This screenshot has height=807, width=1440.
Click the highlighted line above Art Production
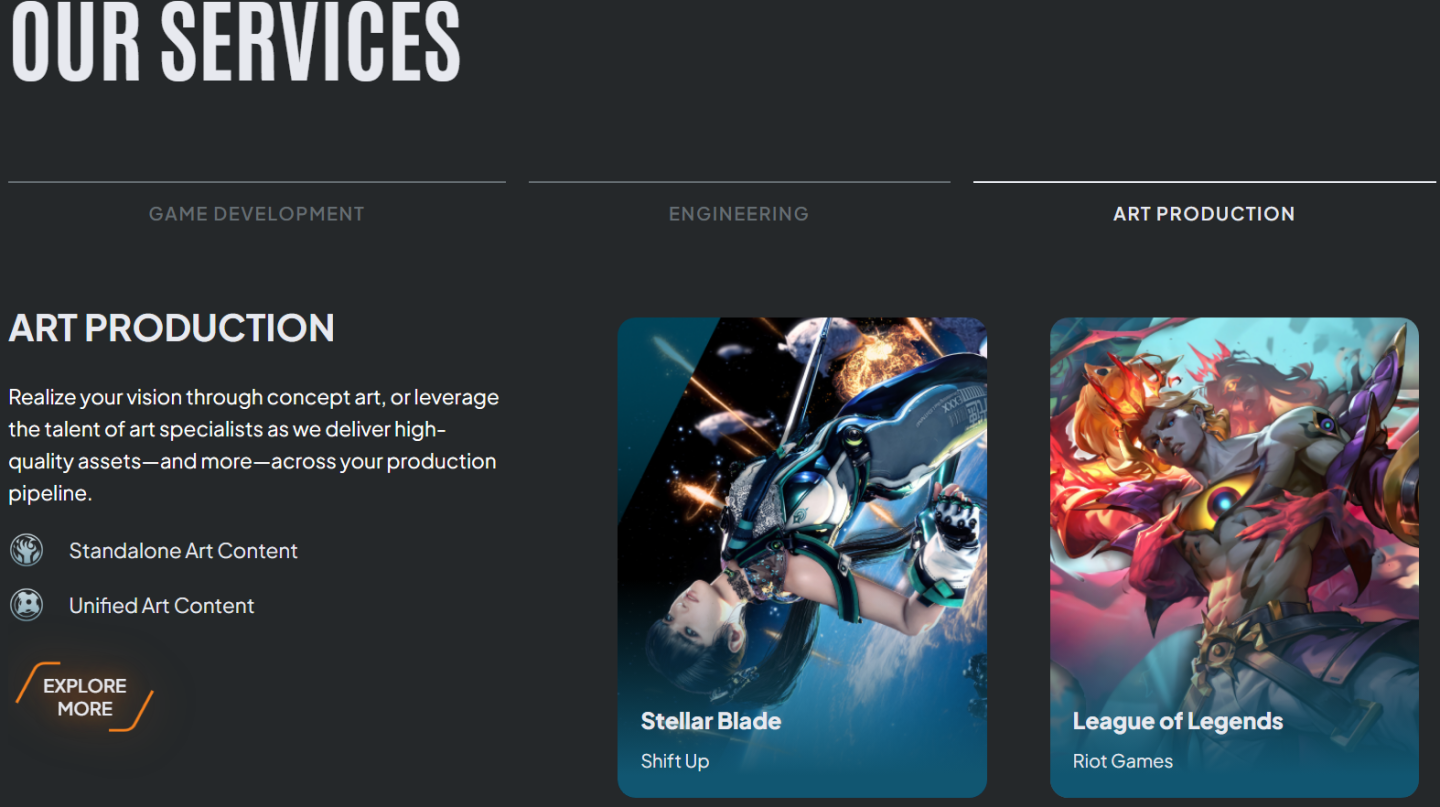click(1204, 182)
